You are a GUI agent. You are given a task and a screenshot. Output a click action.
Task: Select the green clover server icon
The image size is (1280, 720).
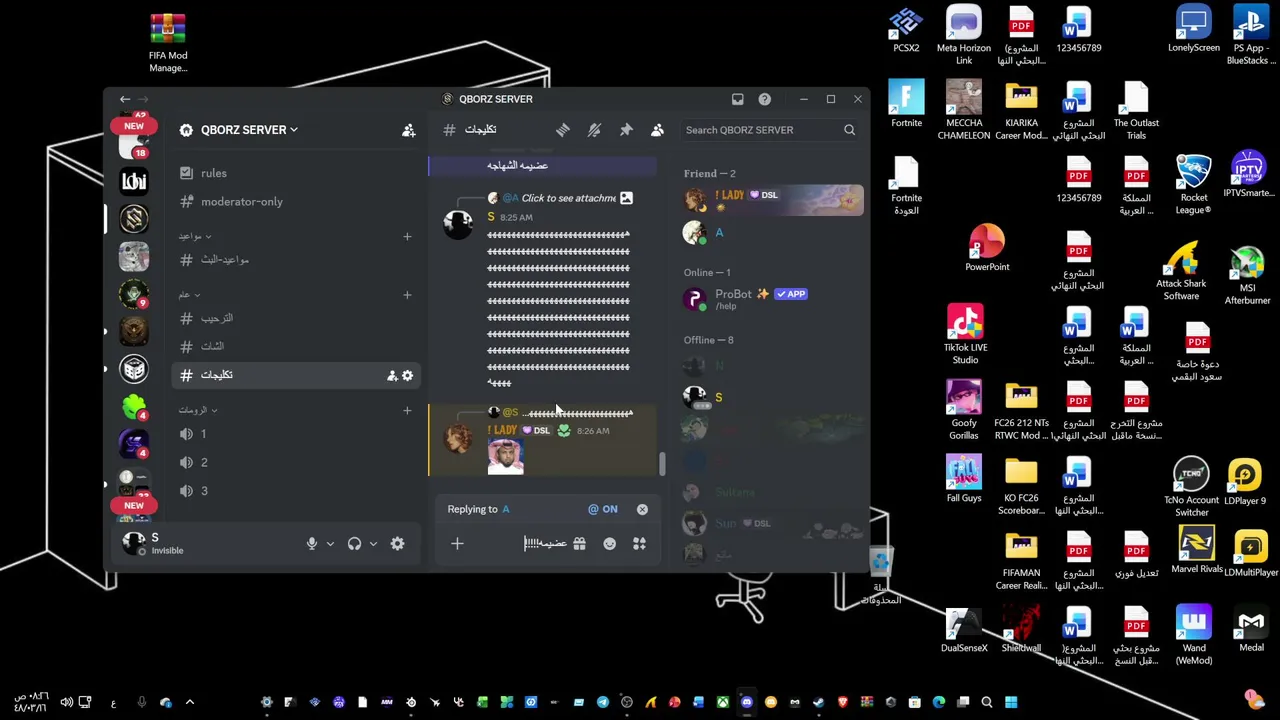point(134,406)
